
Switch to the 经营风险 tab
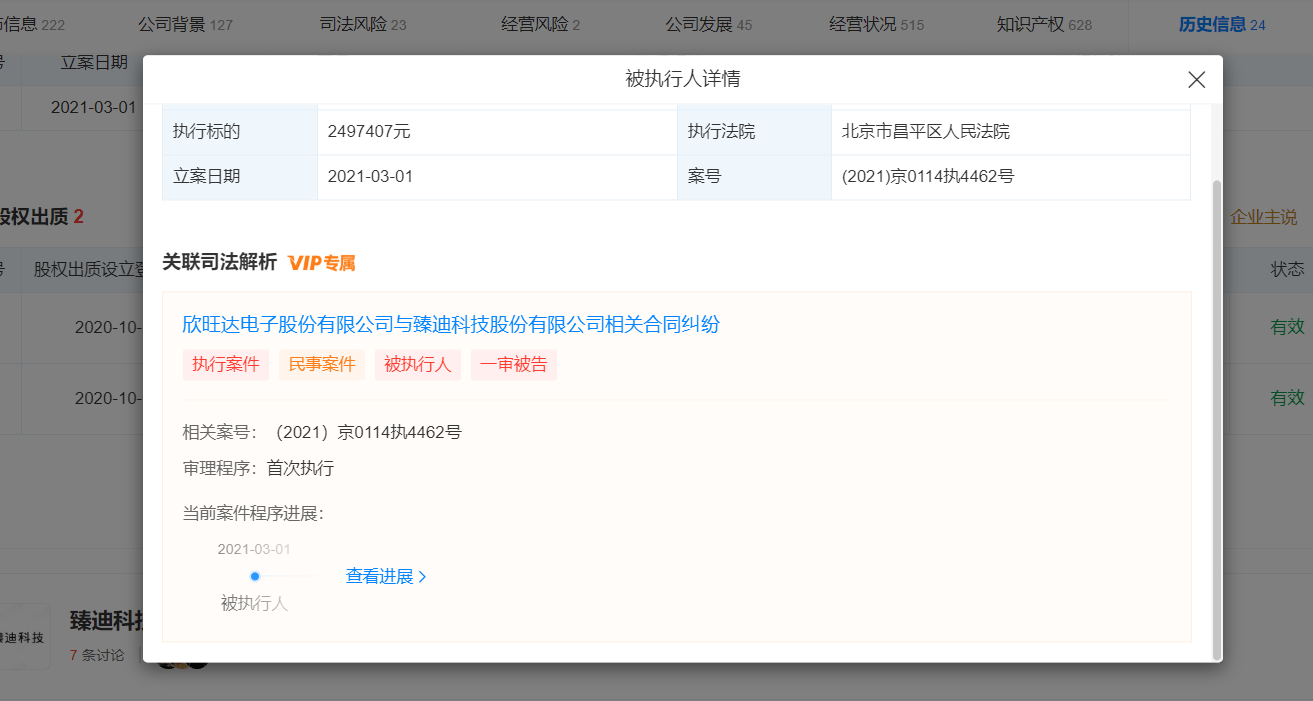541,24
